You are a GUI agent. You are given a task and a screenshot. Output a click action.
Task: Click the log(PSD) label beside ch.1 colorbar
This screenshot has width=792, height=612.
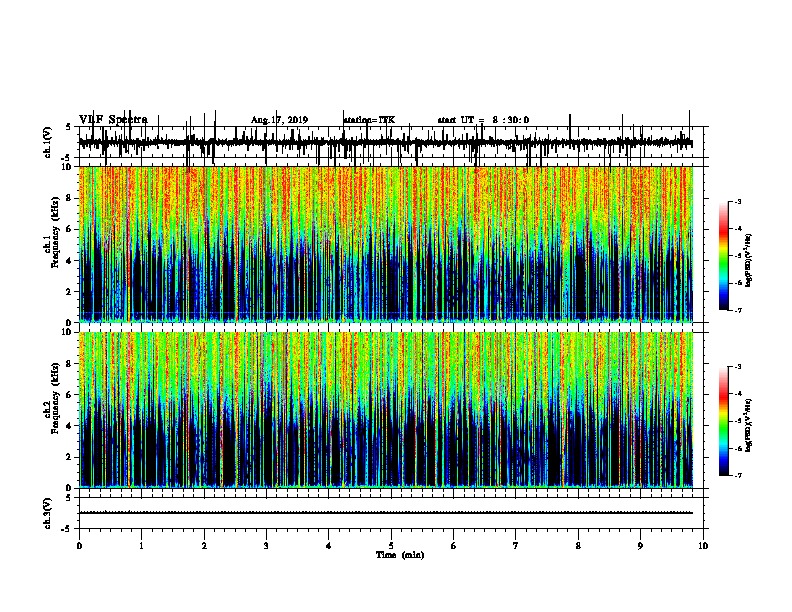749,261
